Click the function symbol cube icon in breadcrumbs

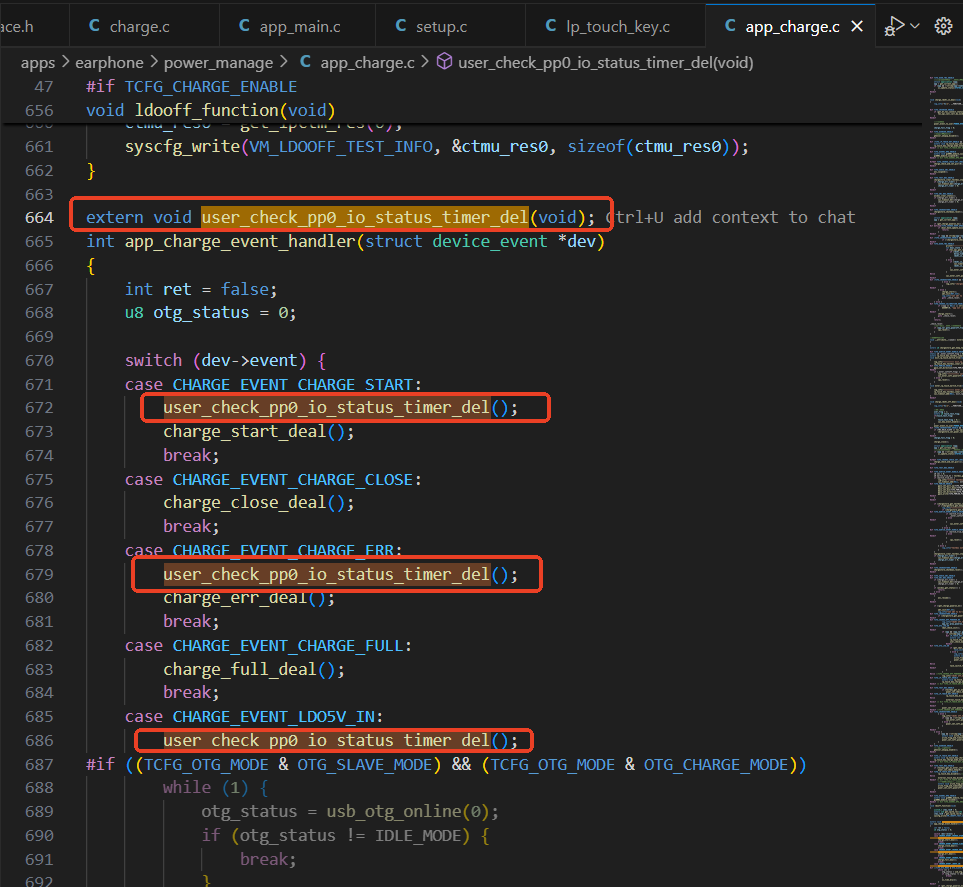point(444,62)
